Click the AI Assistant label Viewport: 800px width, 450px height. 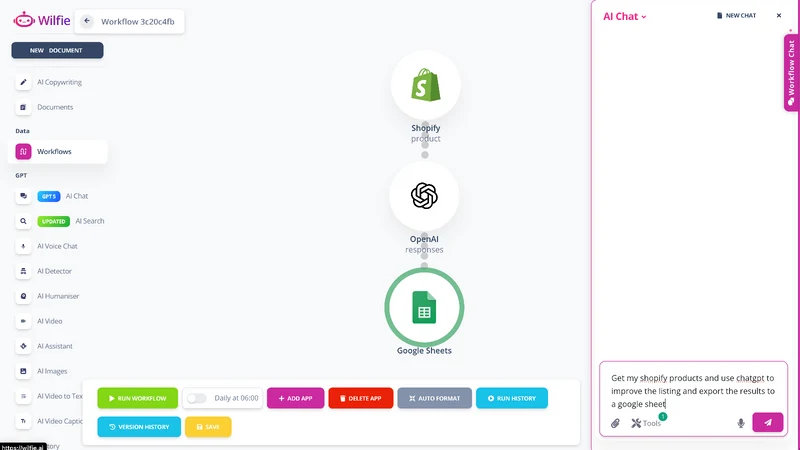55,346
